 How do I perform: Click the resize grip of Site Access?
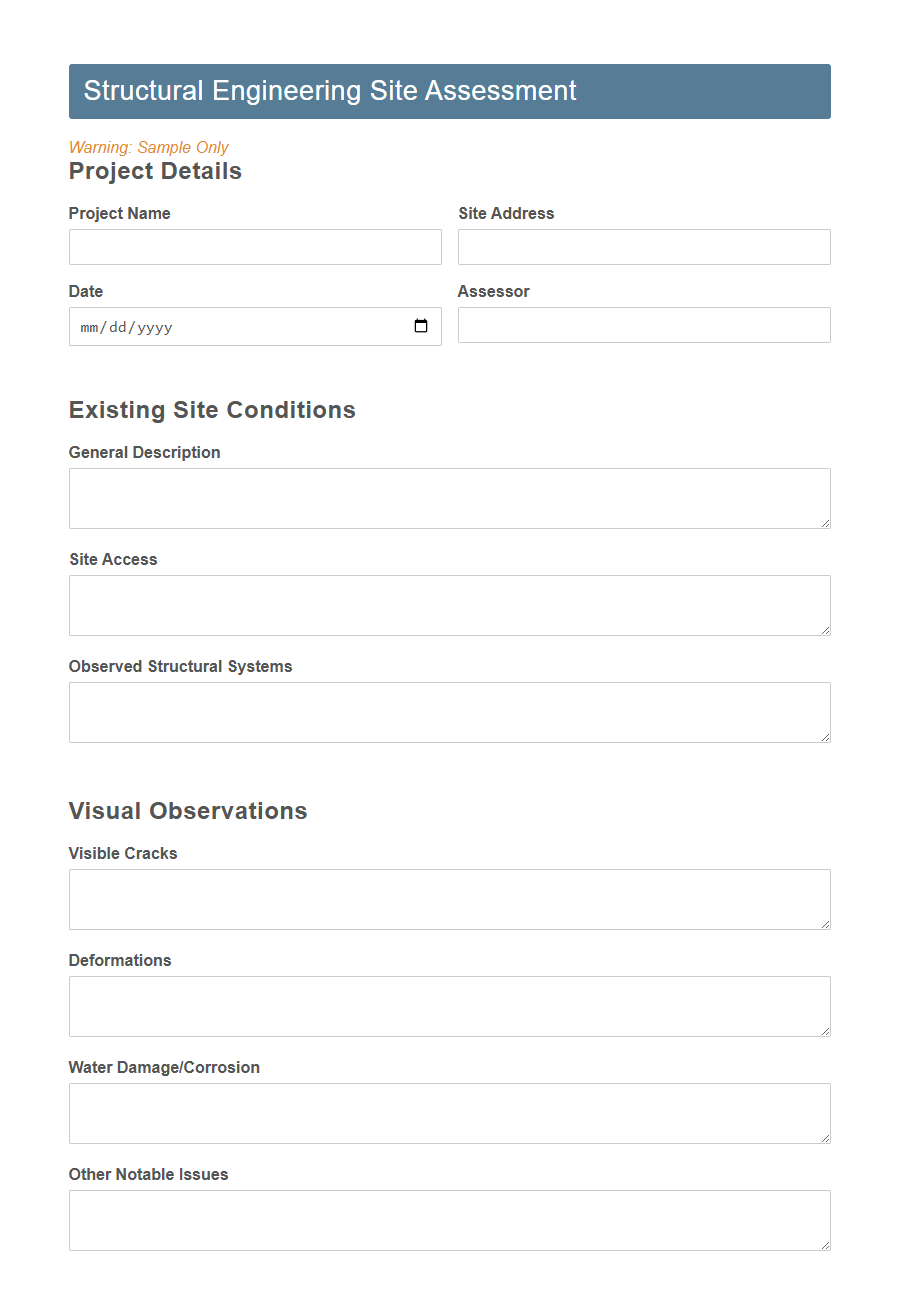826,632
